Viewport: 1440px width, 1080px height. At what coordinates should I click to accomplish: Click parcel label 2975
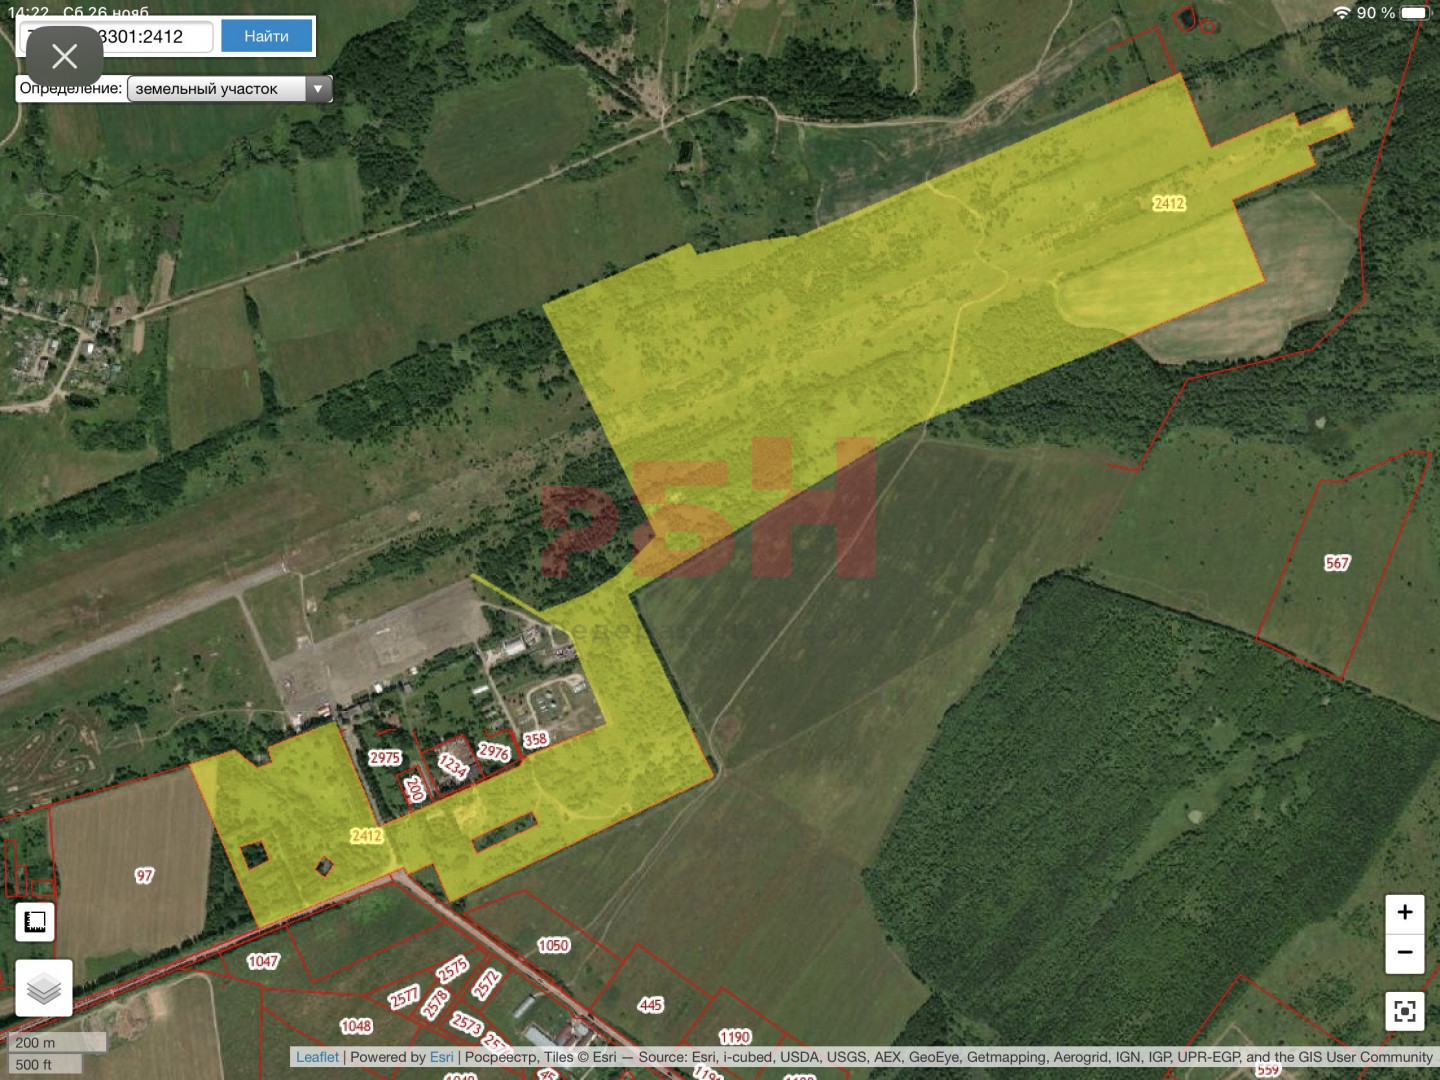(385, 758)
